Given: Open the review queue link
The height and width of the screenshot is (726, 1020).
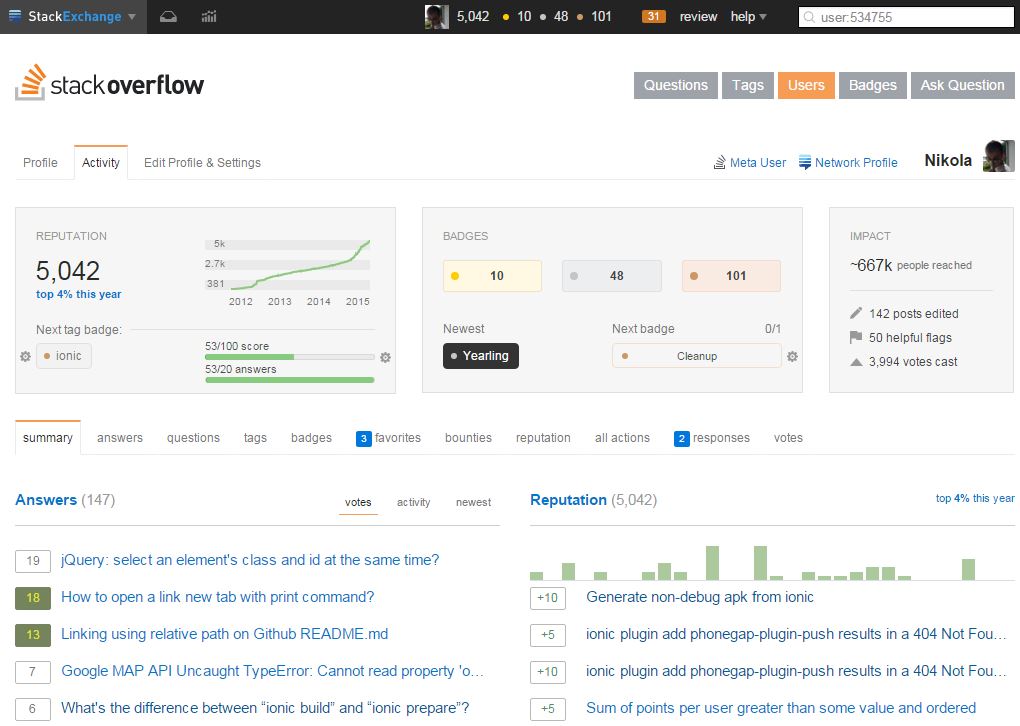Looking at the screenshot, I should (x=698, y=16).
